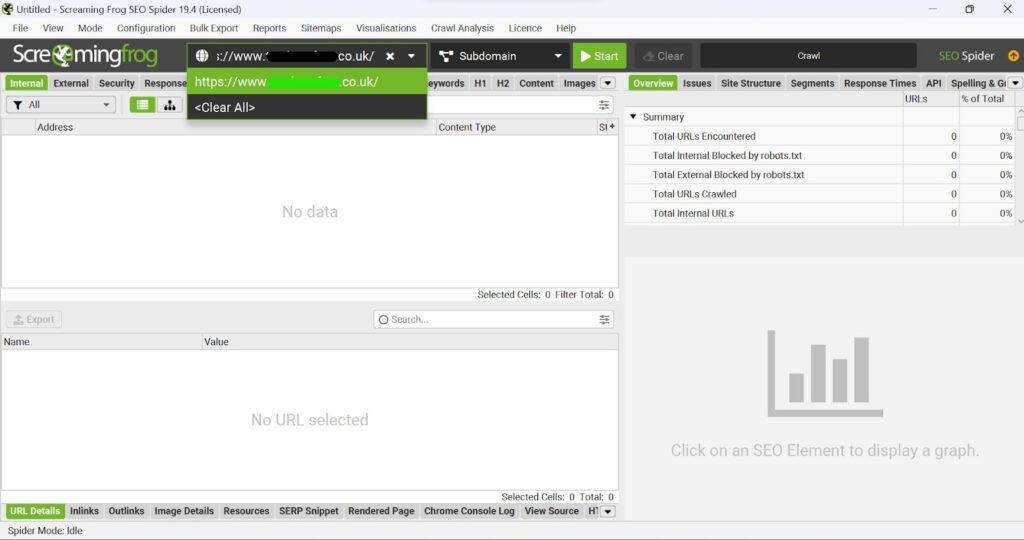
Task: Switch to the Inlinks tab
Action: pyautogui.click(x=84, y=511)
